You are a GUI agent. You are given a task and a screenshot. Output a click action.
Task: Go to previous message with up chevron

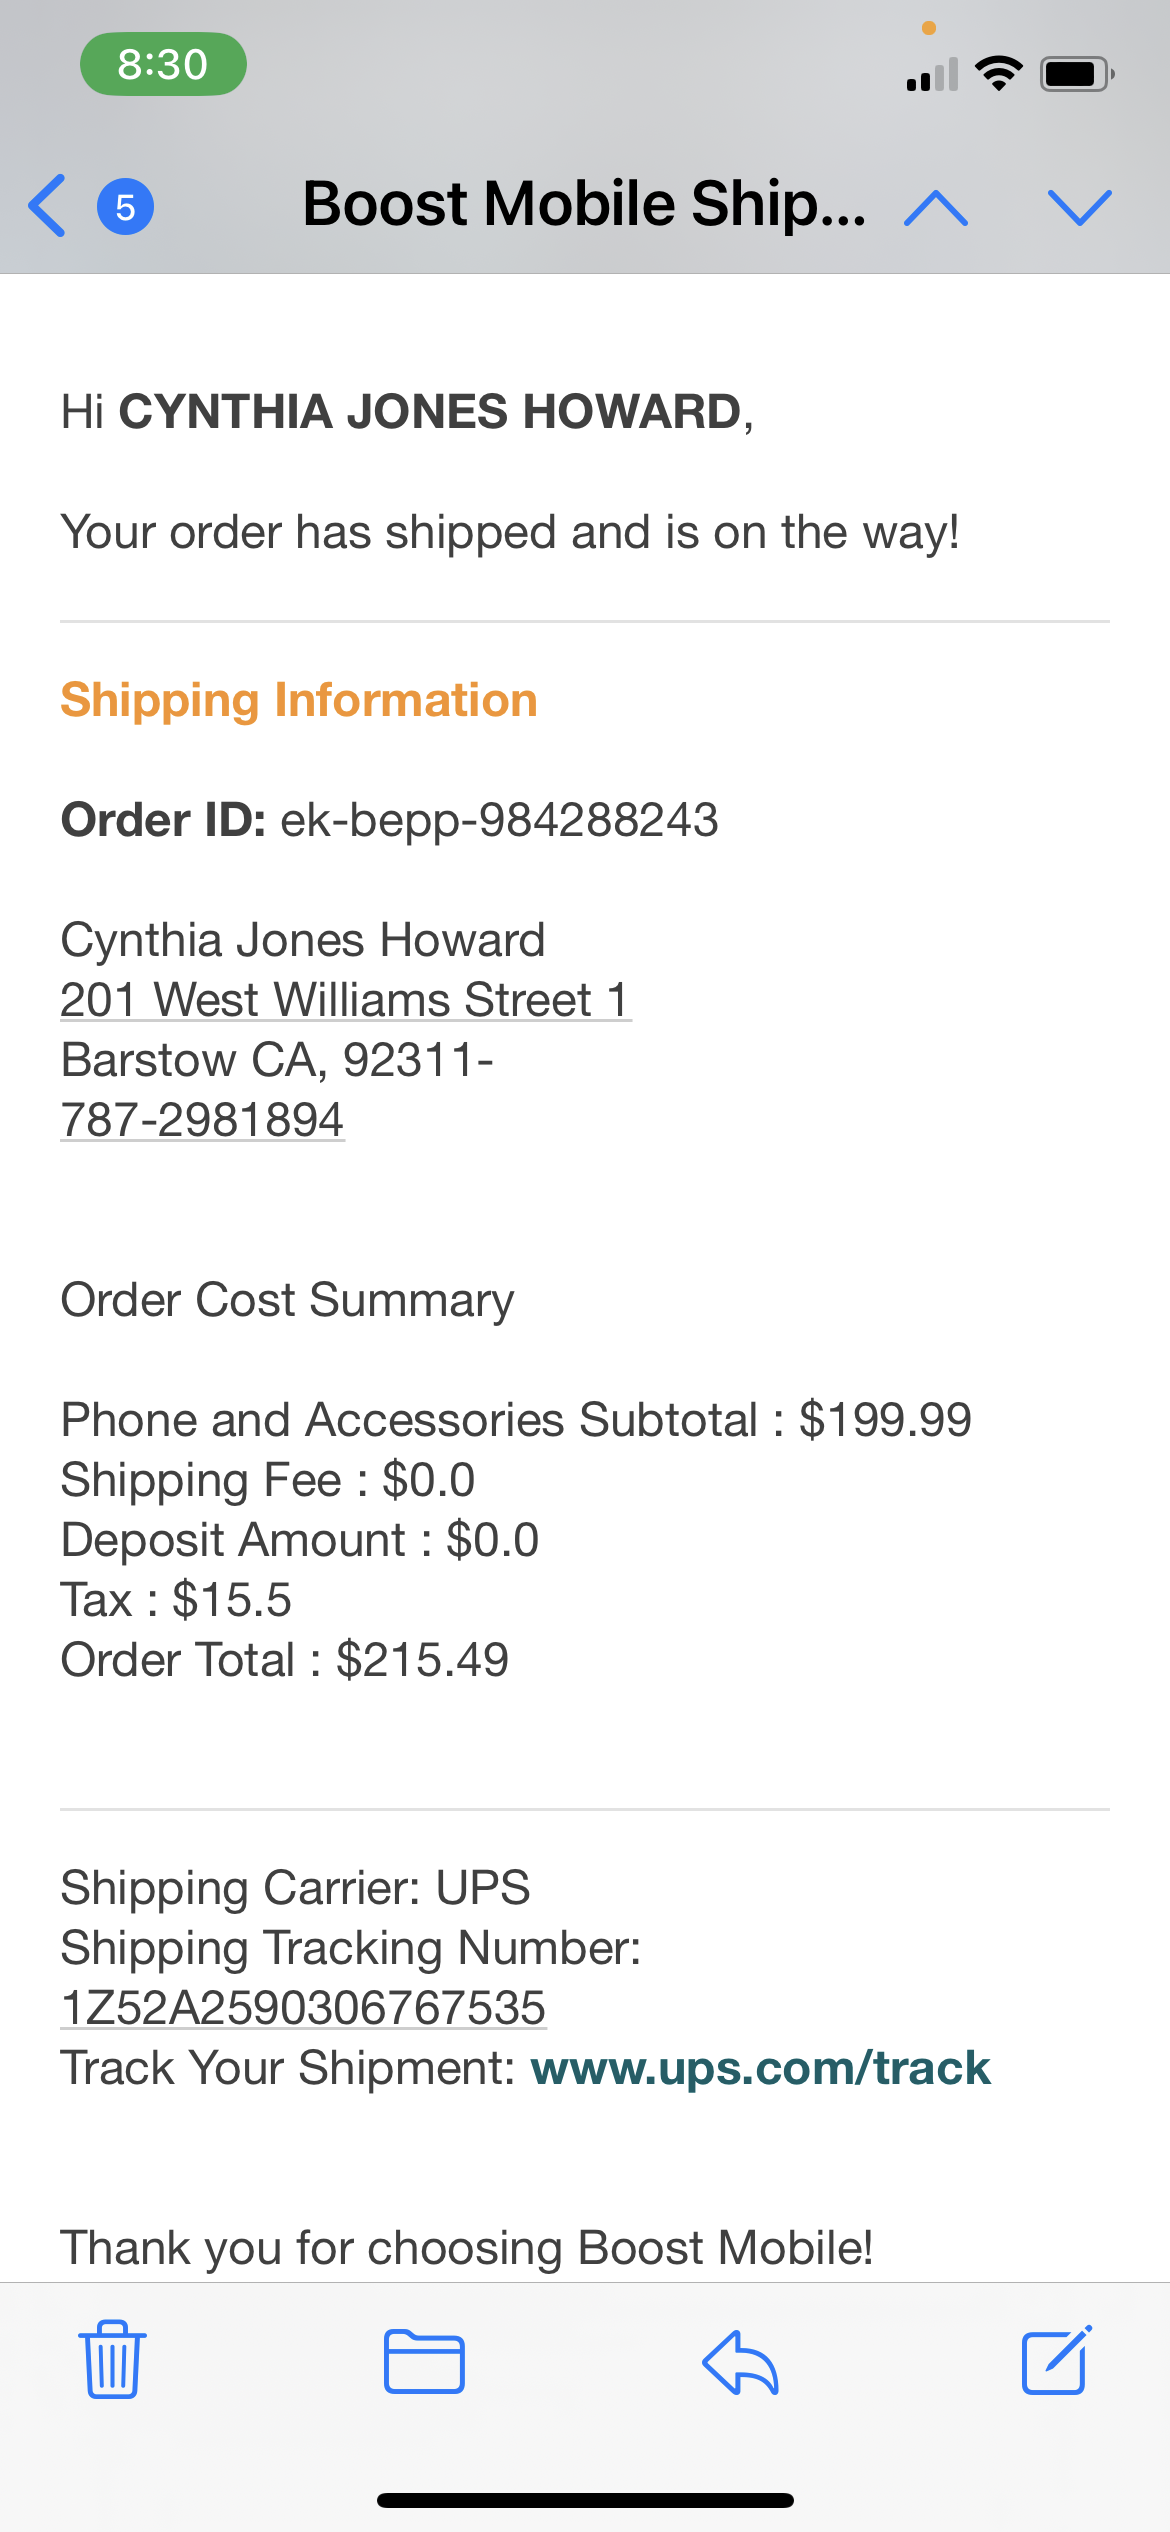click(935, 207)
